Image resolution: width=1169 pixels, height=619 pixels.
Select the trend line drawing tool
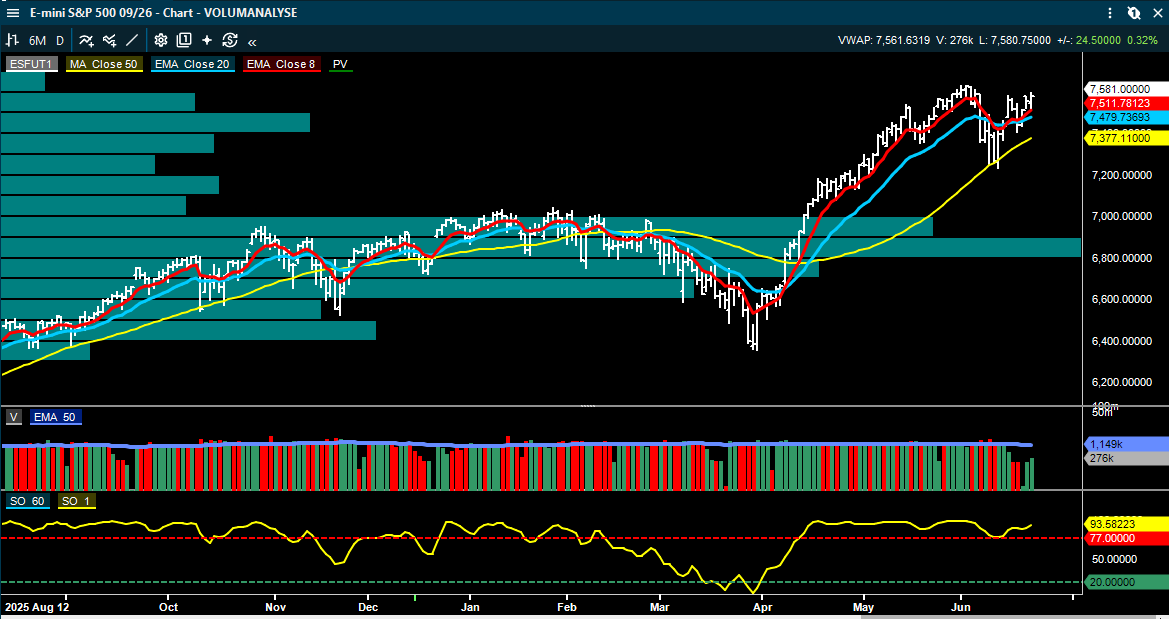click(132, 40)
